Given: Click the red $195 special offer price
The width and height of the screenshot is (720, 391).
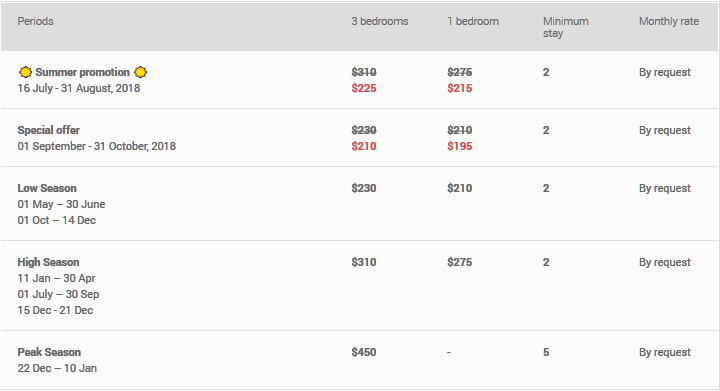Looking at the screenshot, I should pyautogui.click(x=460, y=146).
